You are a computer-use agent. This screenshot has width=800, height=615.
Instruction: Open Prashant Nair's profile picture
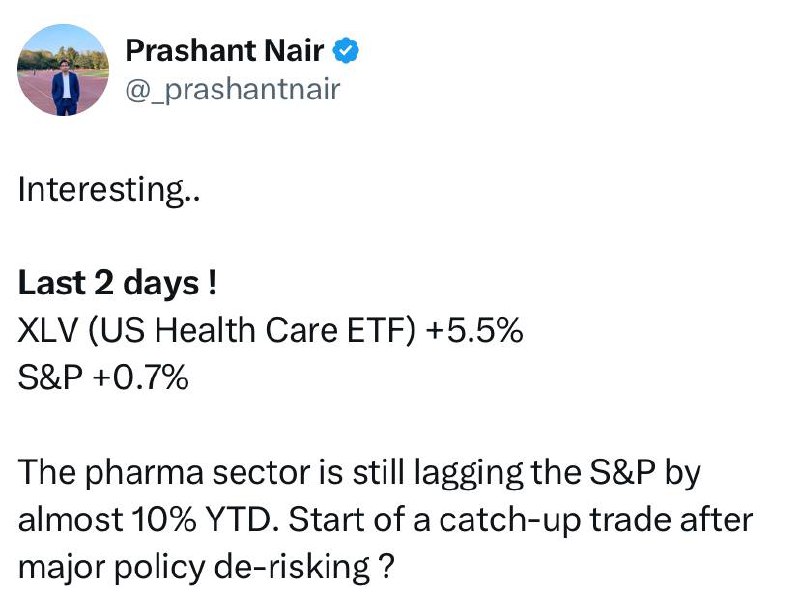click(63, 69)
